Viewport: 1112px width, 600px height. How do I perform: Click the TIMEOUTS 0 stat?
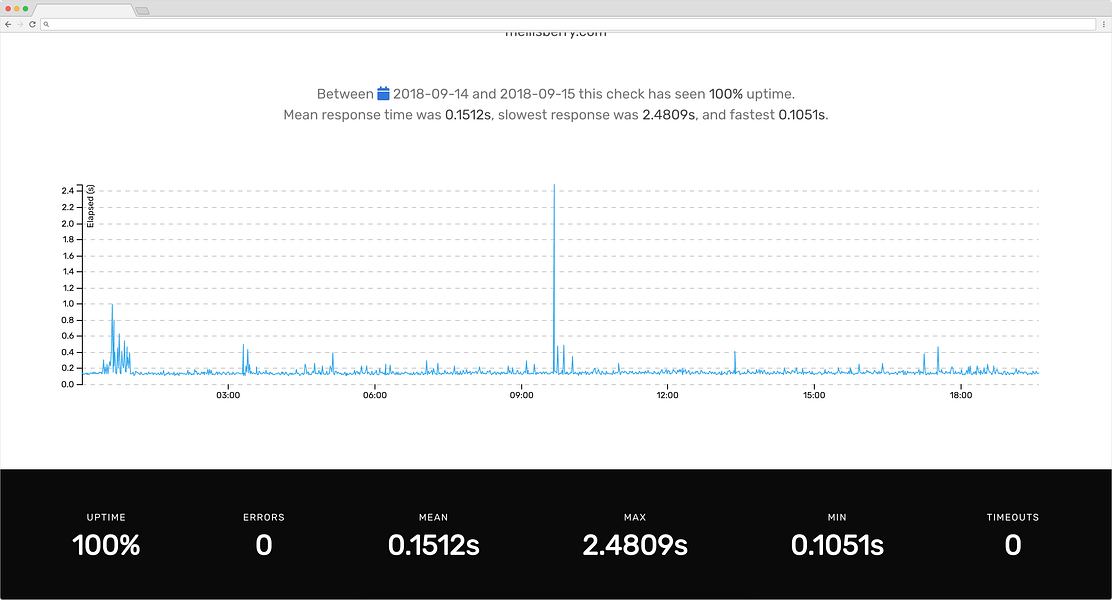(x=1013, y=537)
